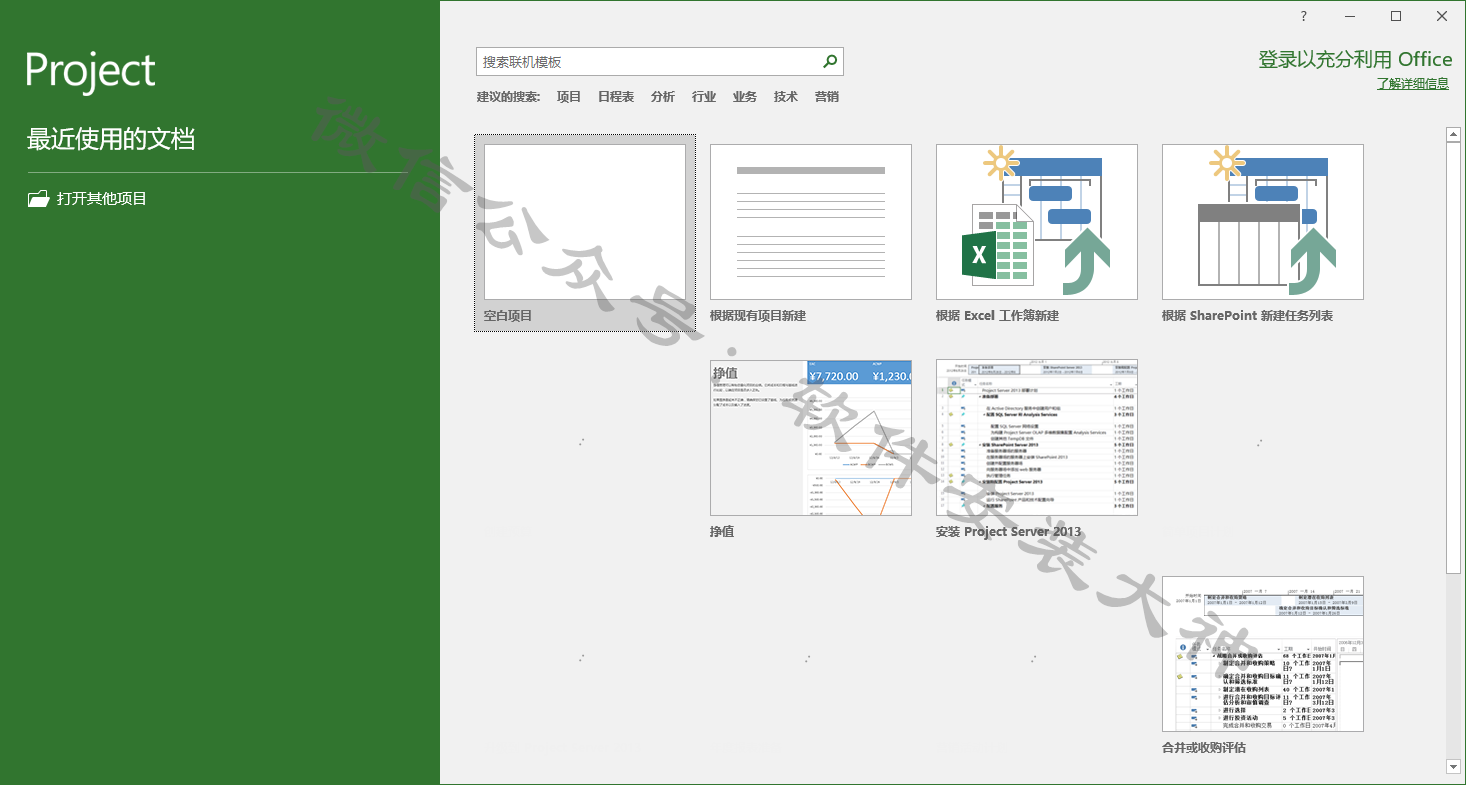Screen dimensions: 1466x785
Task: Open the help question mark icon
Action: point(1304,16)
